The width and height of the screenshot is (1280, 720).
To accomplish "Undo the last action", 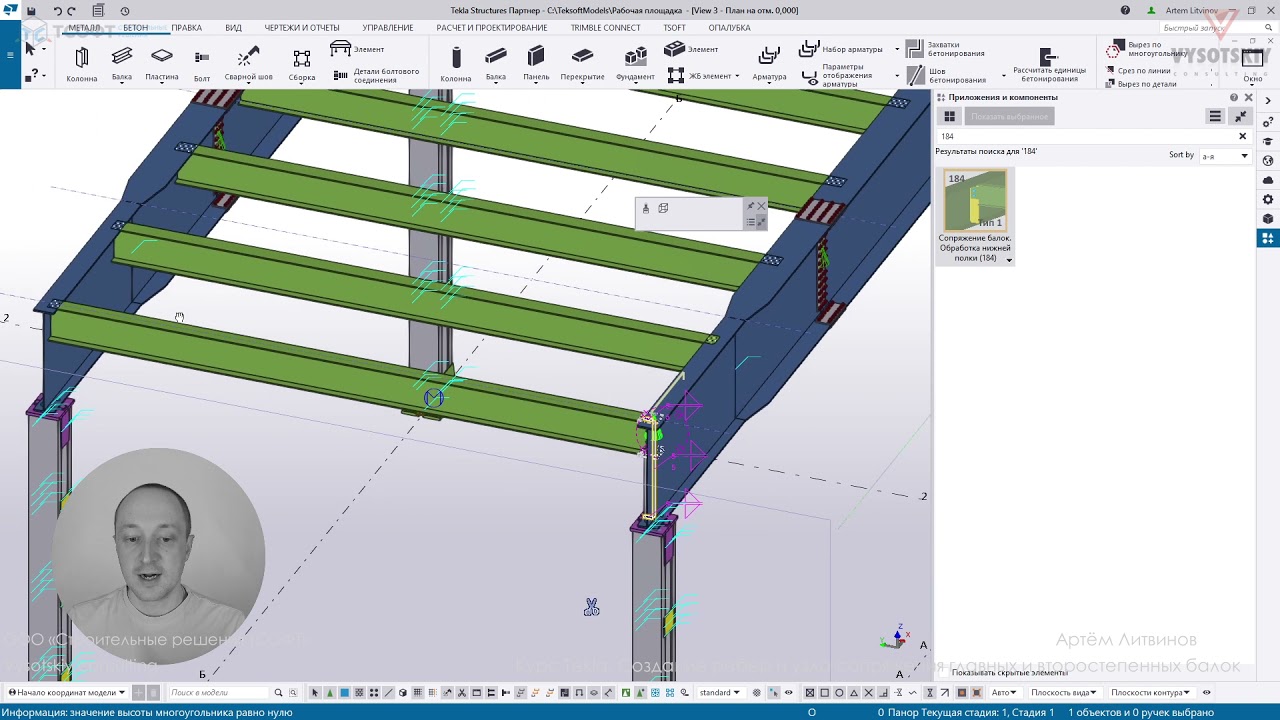I will (x=57, y=11).
